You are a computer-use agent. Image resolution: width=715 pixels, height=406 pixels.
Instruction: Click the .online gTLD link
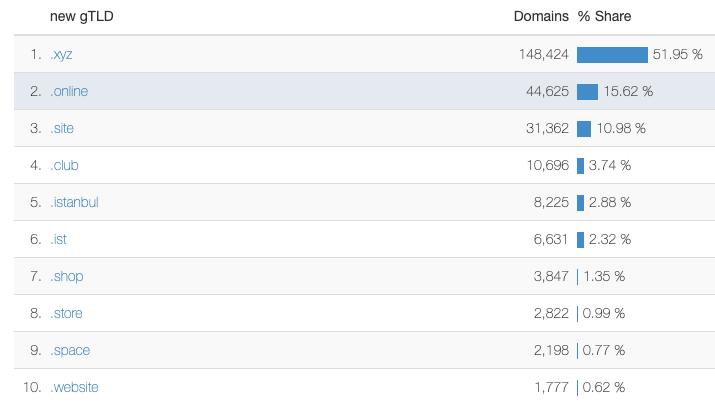click(69, 92)
